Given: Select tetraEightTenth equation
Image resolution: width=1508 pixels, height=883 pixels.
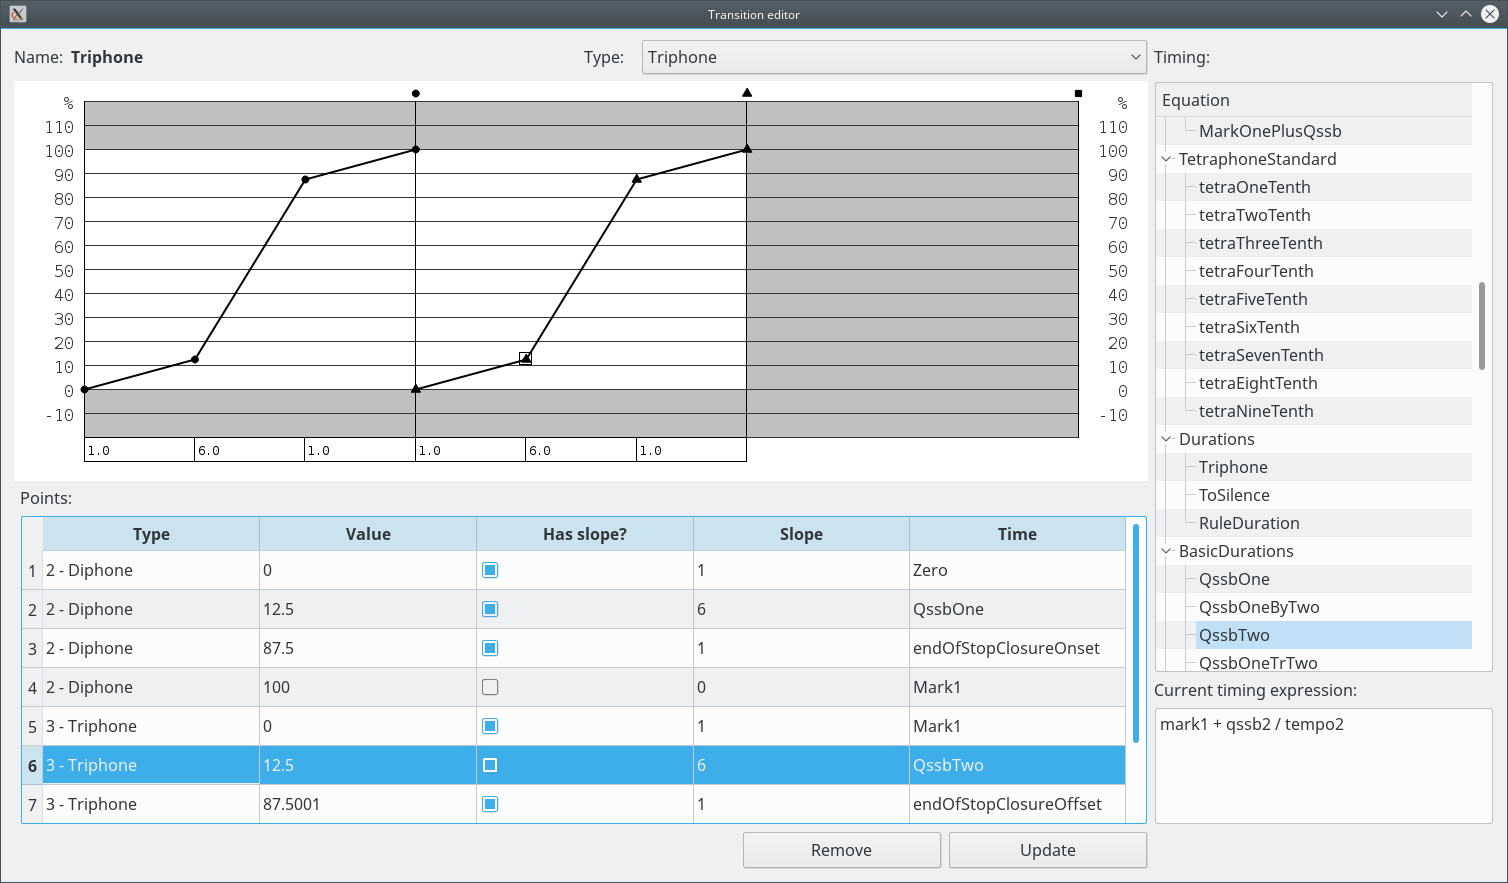Looking at the screenshot, I should click(1258, 383).
